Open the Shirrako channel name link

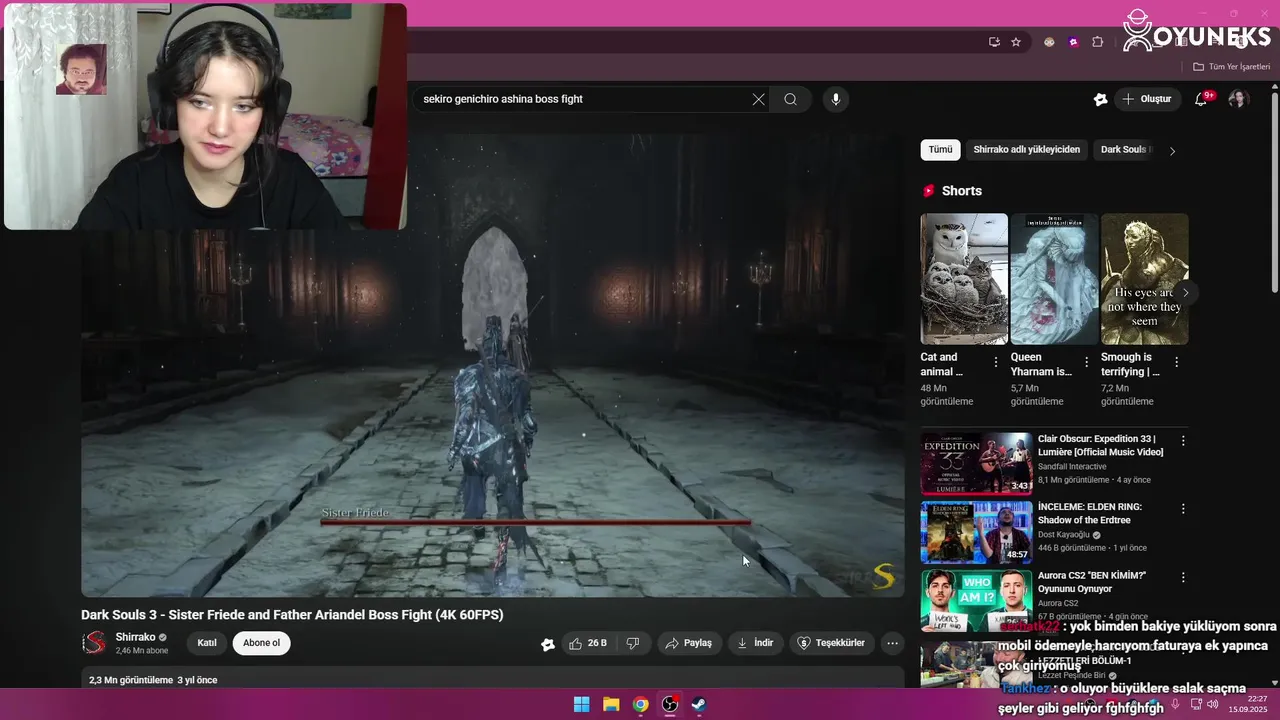[x=135, y=637]
